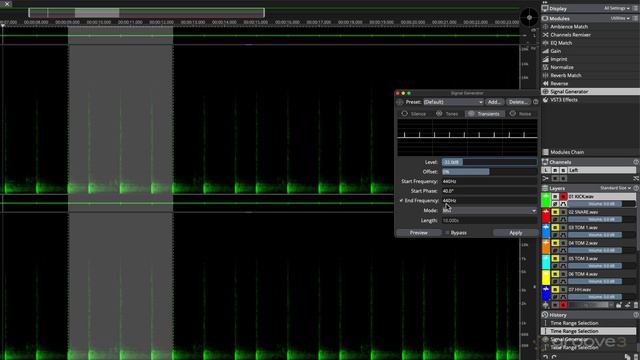Click the 01 KICK.wav volume slider
Screen dimensions: 640x360
coord(602,204)
